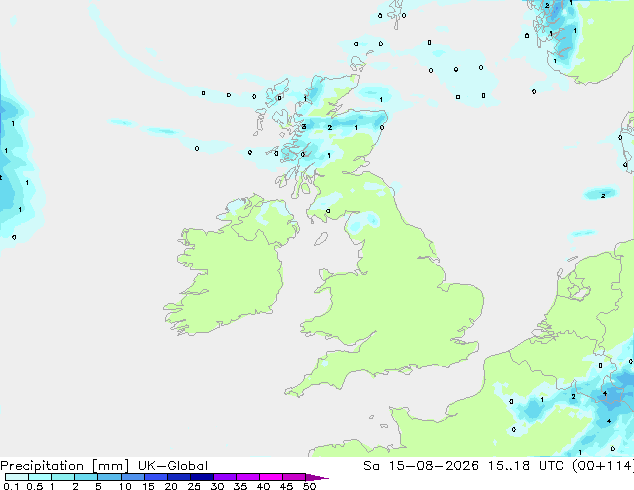
Task: Click the legend label '30'
Action: coord(217,486)
